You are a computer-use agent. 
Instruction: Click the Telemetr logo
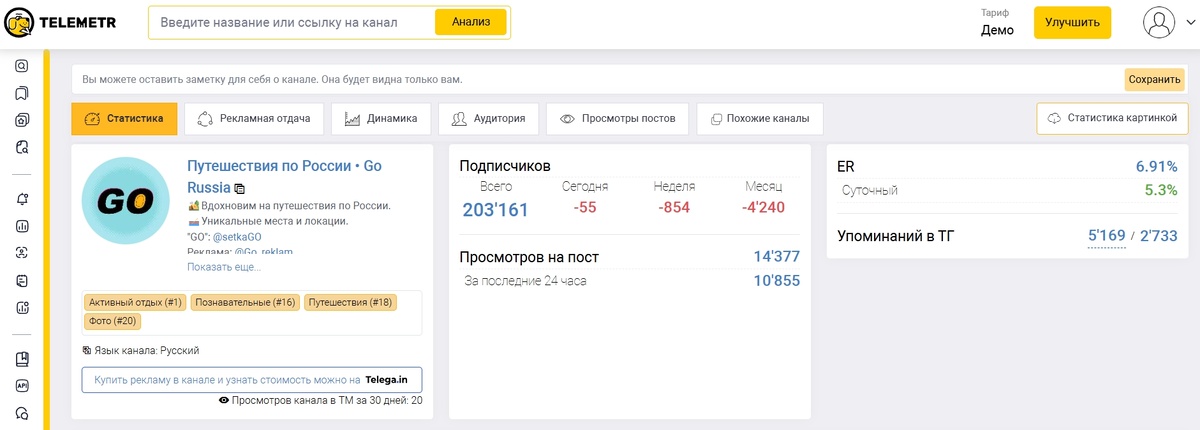pos(61,22)
